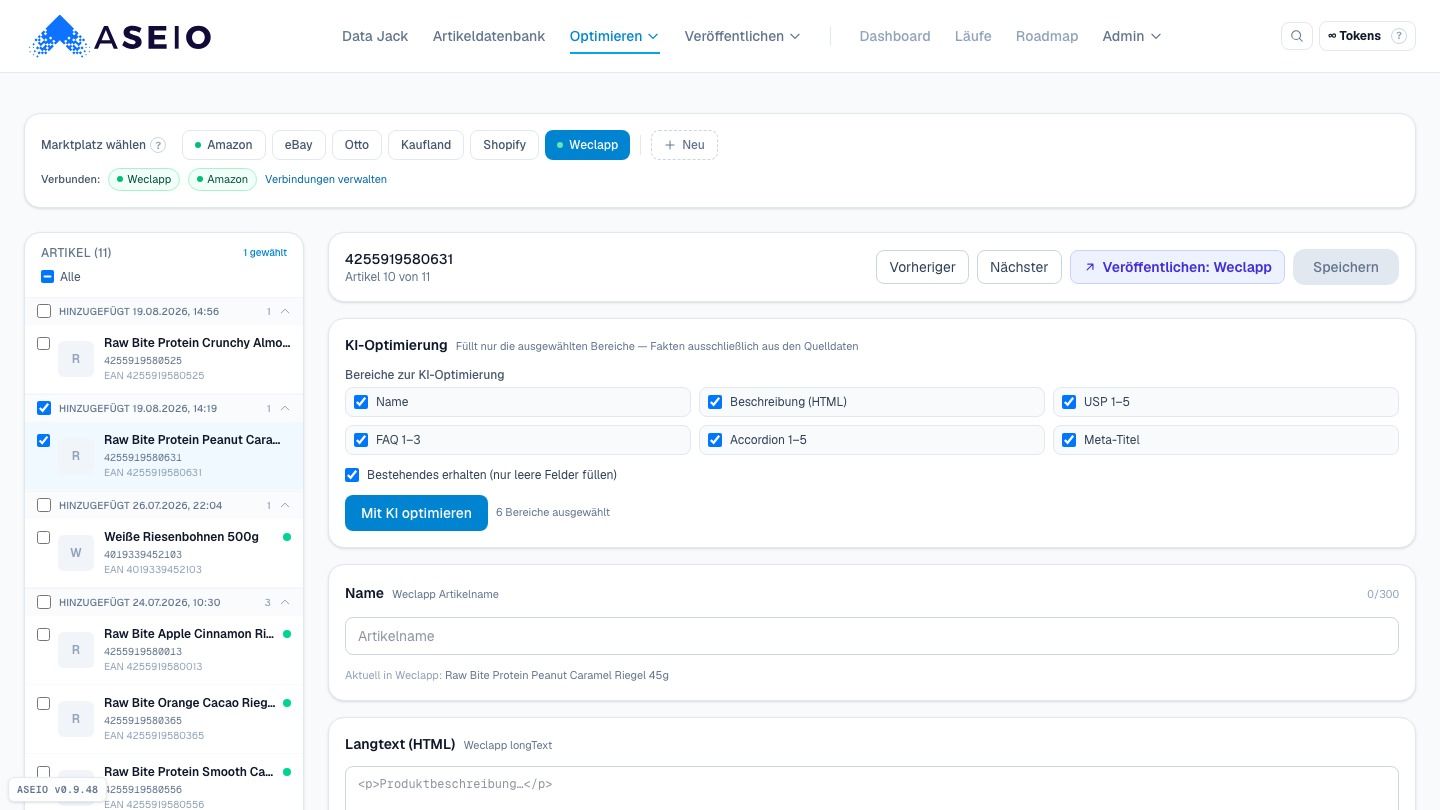Collapse group Hinzugefügt 24.07.2026, 10:30
The image size is (1440, 810).
(285, 602)
